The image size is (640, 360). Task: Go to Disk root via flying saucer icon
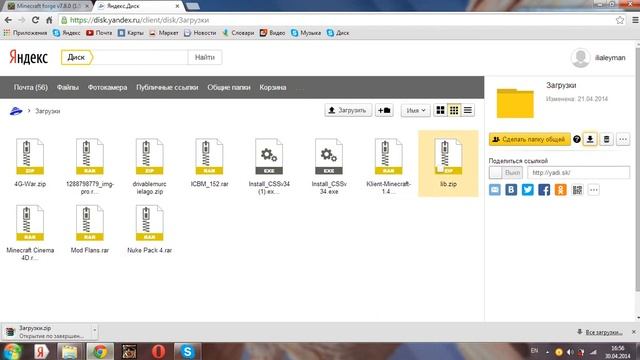(x=16, y=111)
